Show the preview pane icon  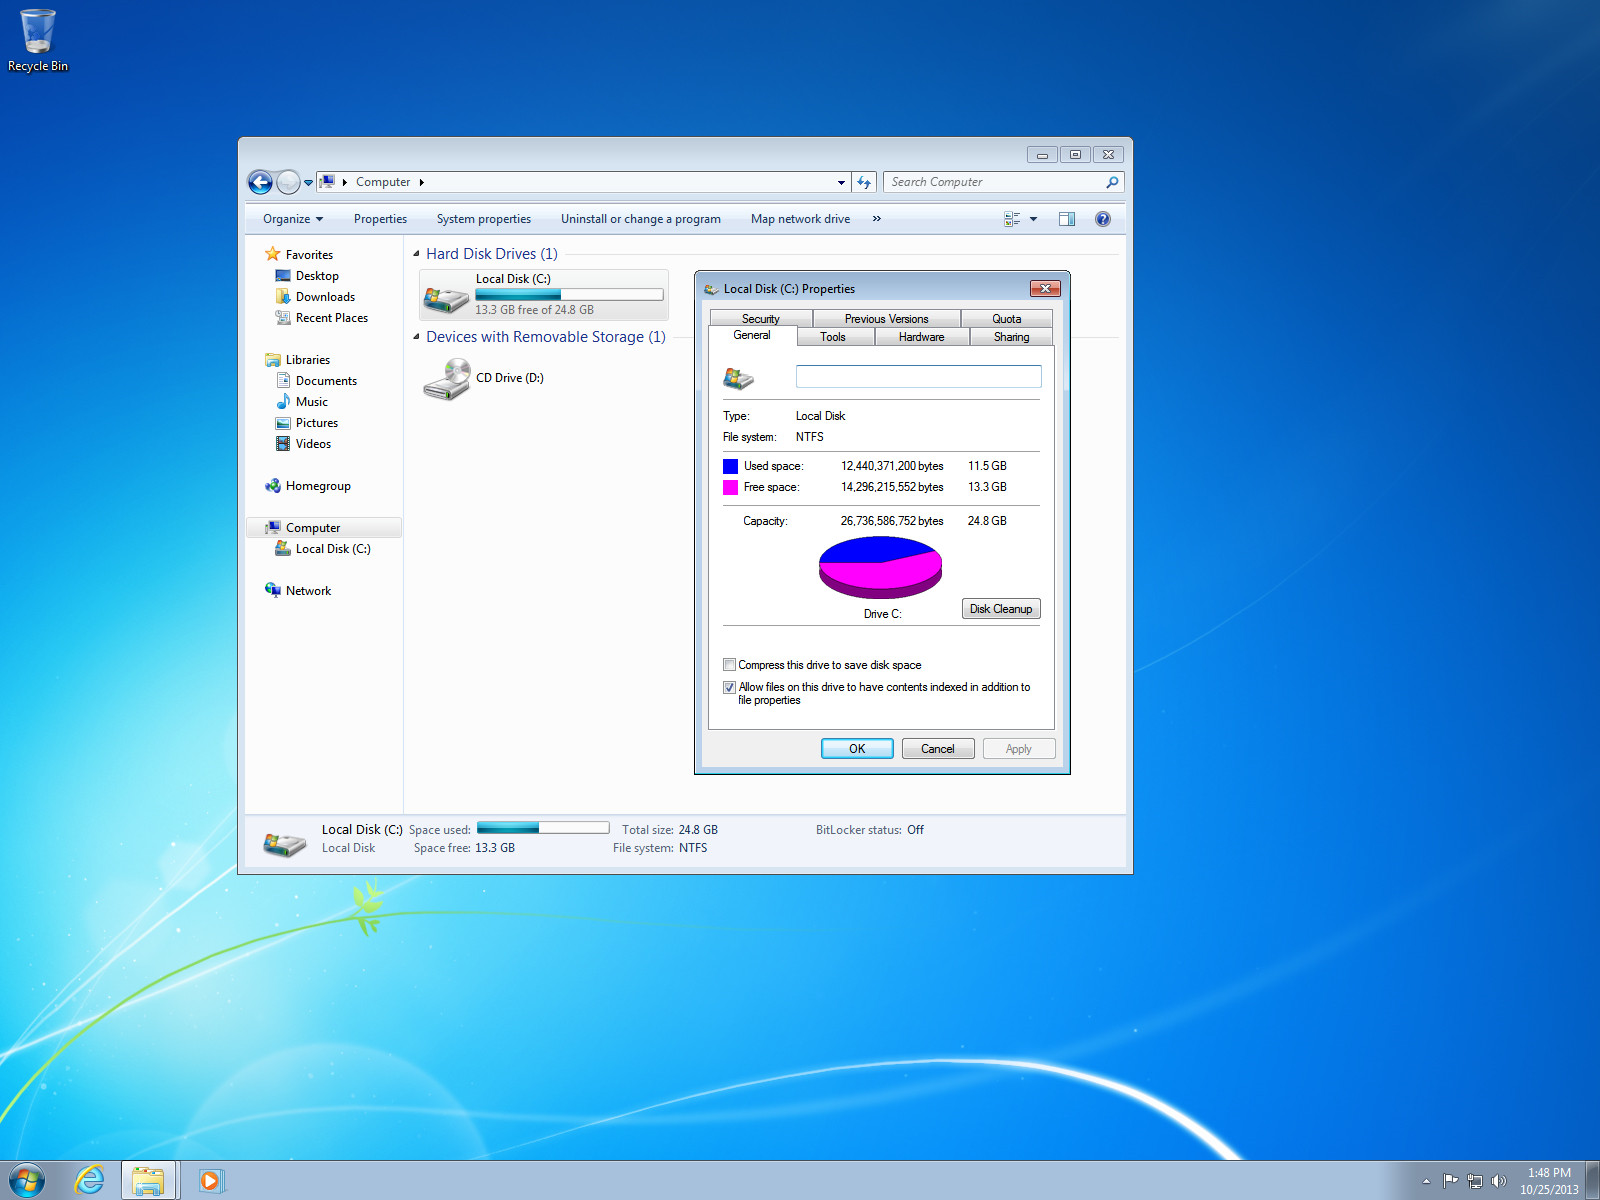[1067, 219]
